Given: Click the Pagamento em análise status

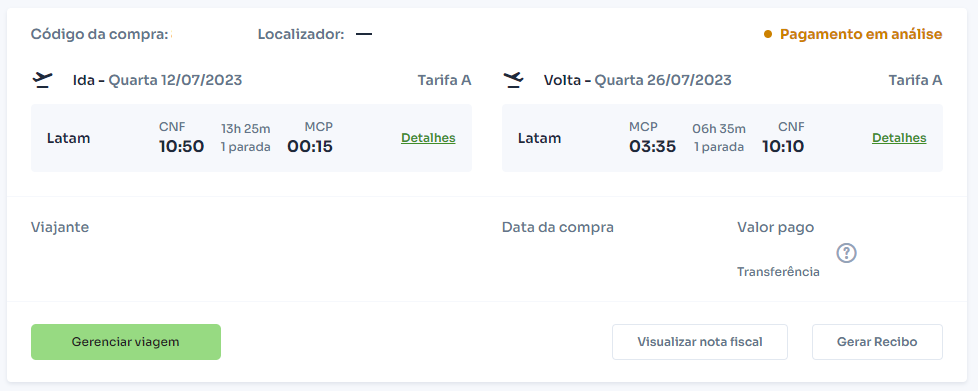Looking at the screenshot, I should 861,34.
